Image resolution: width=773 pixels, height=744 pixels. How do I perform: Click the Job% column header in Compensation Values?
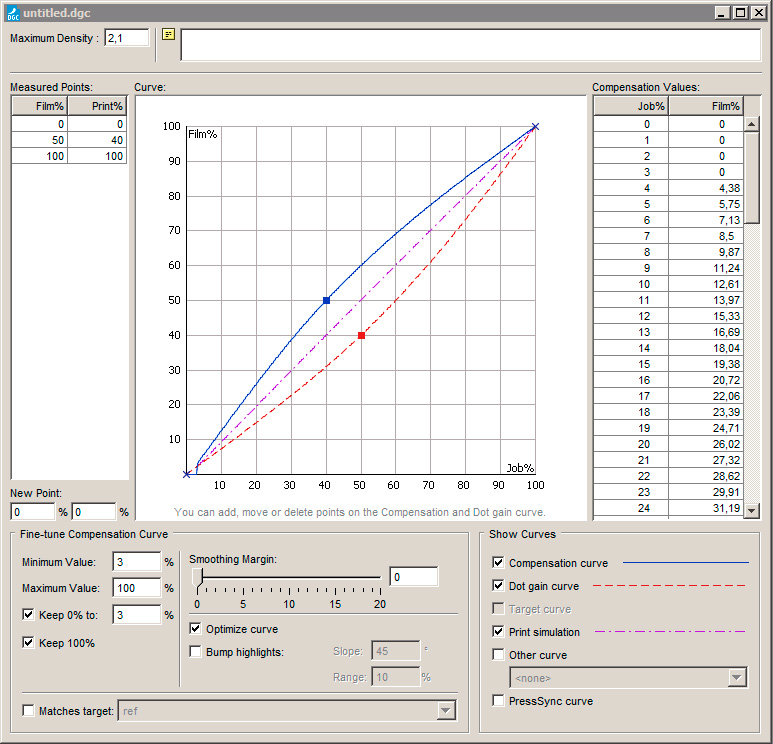632,106
